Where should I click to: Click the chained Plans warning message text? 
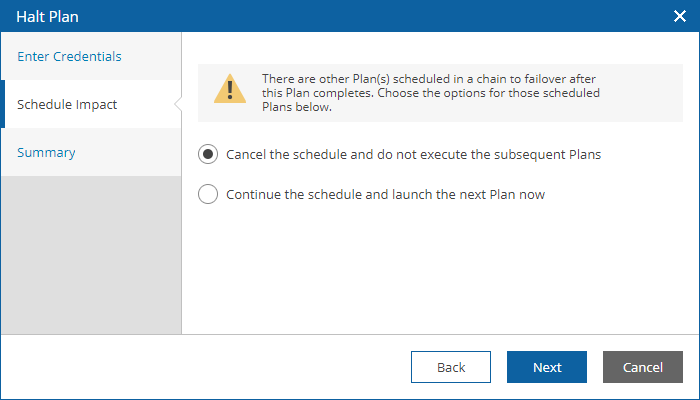tap(431, 93)
